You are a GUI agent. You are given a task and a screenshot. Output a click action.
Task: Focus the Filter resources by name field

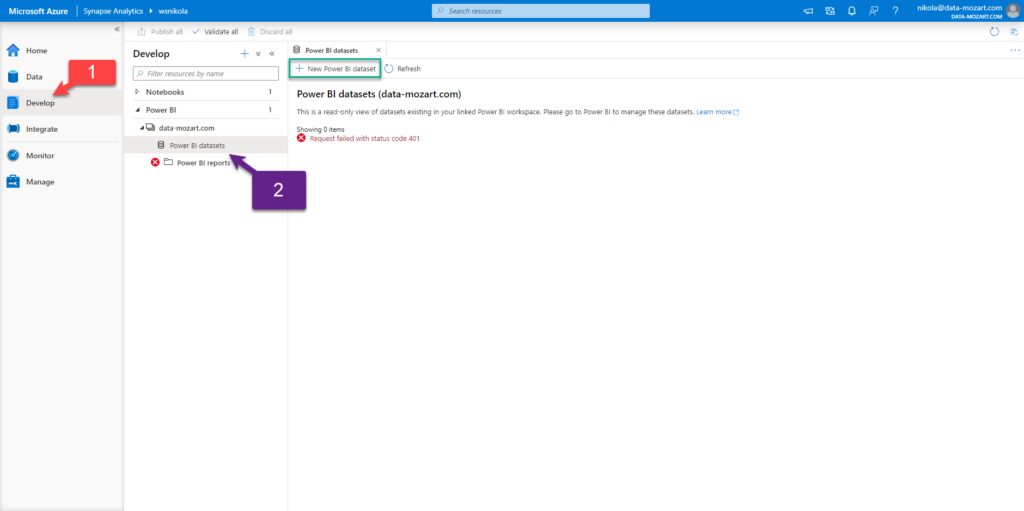(x=206, y=74)
